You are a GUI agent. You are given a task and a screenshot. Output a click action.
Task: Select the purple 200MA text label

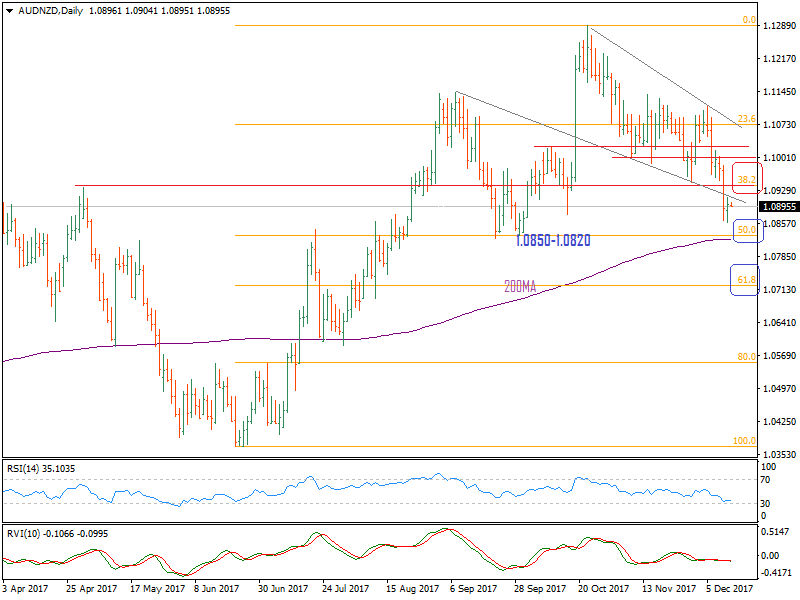tap(520, 286)
